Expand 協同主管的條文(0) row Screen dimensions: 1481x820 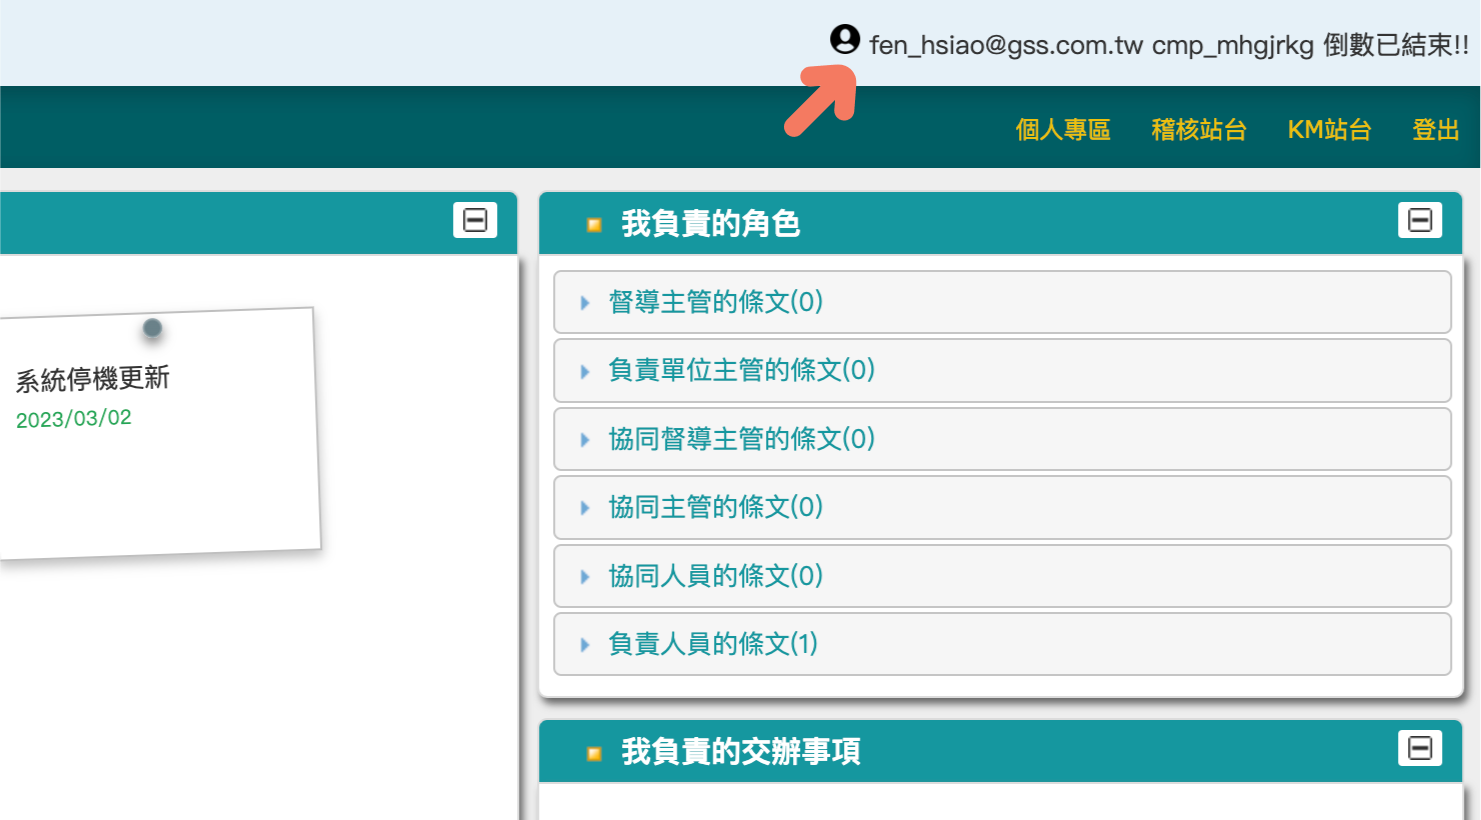715,507
